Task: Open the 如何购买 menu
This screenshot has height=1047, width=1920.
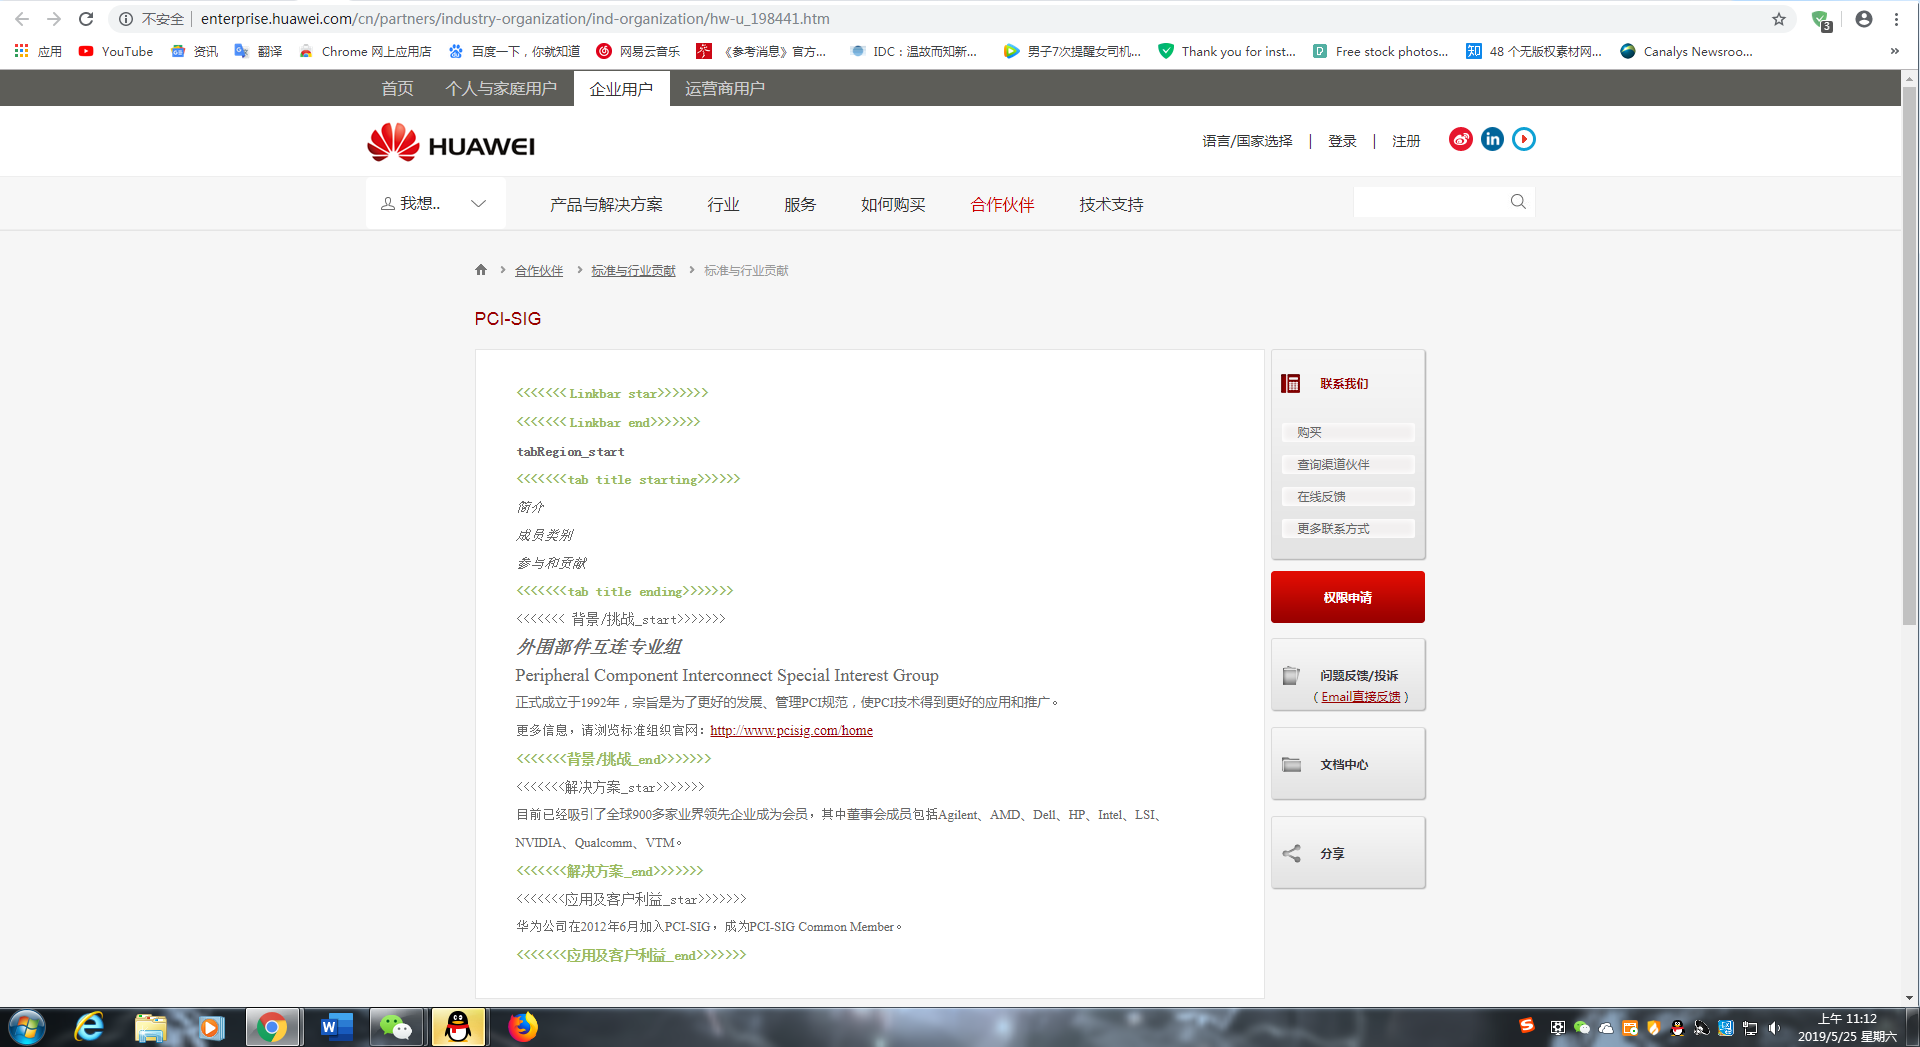Action: pos(893,205)
